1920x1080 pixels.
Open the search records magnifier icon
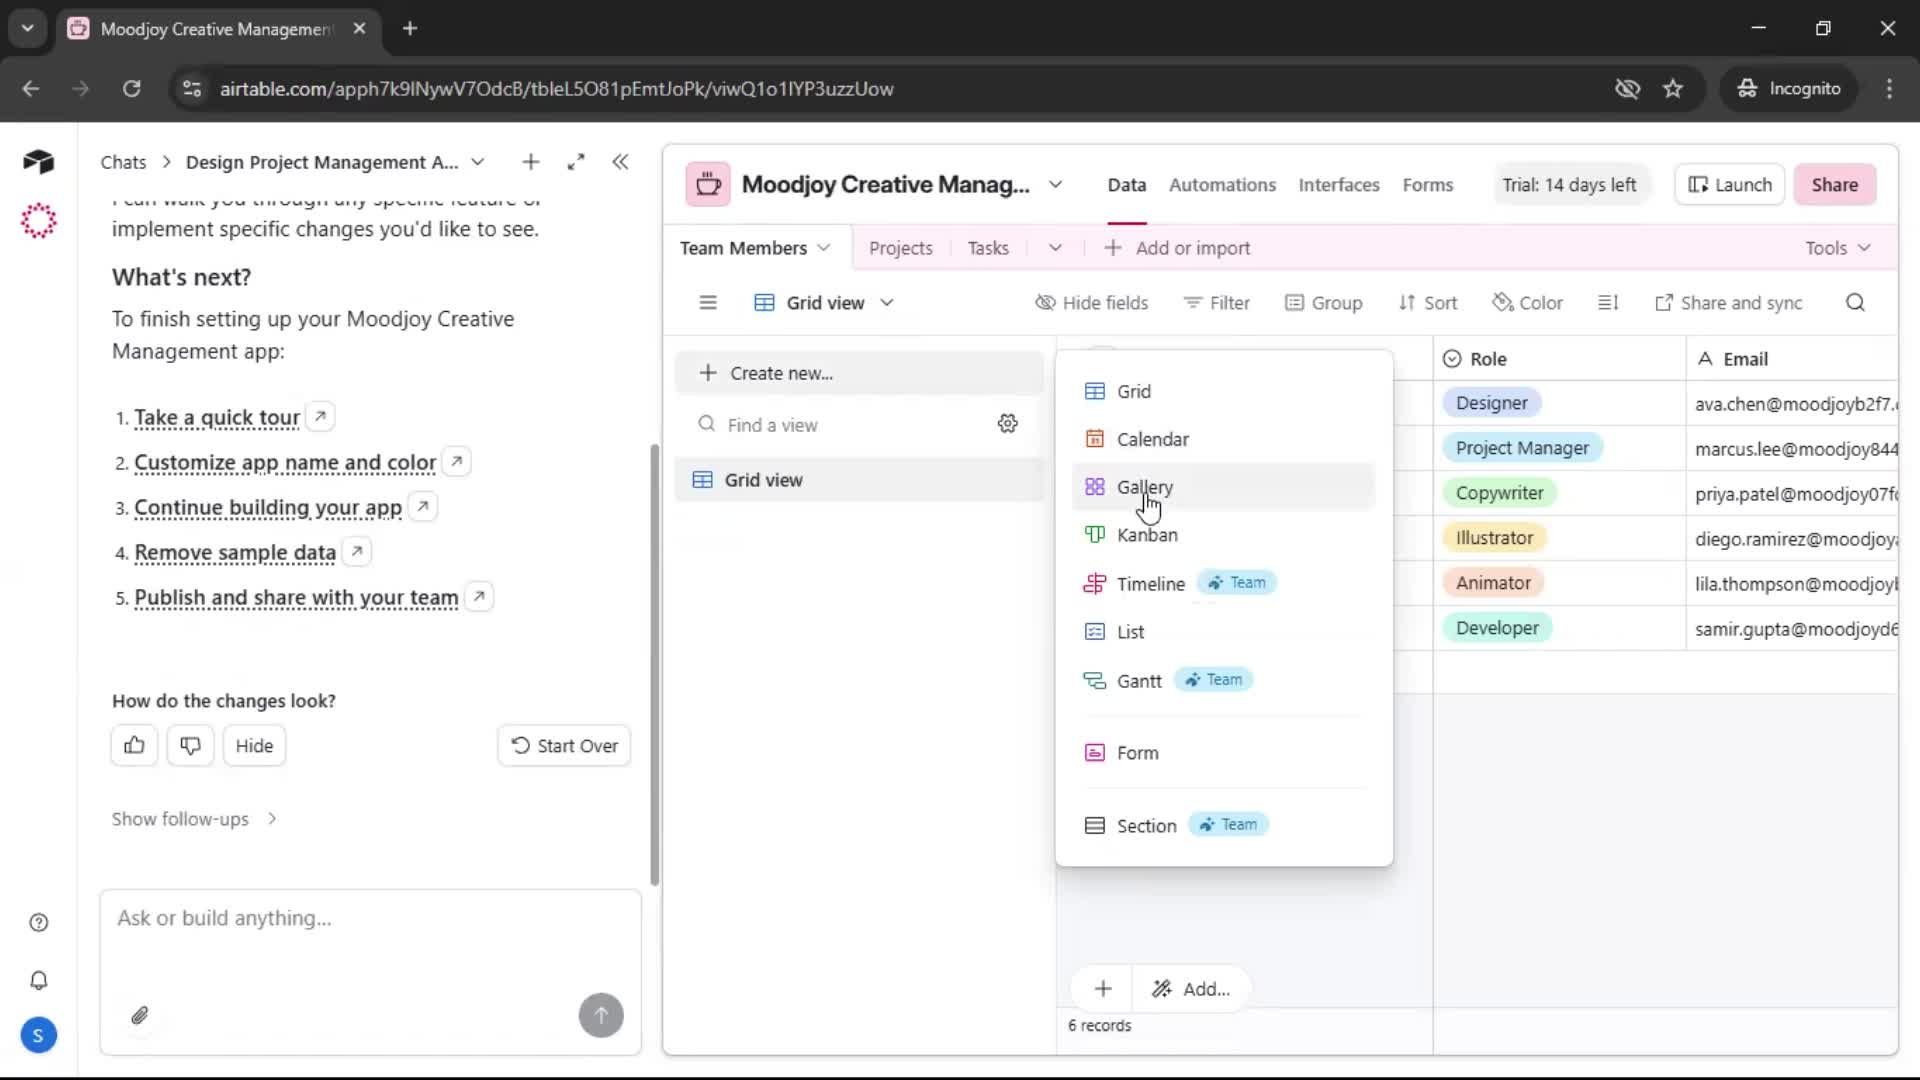[x=1855, y=303]
